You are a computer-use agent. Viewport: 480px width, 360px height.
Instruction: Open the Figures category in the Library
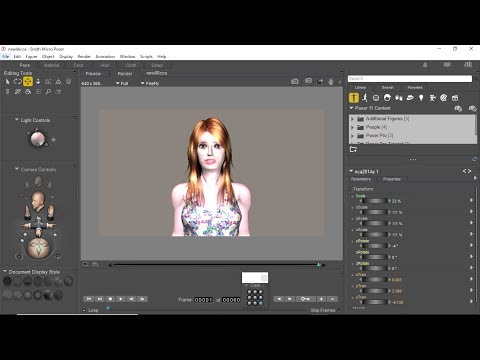coord(354,98)
